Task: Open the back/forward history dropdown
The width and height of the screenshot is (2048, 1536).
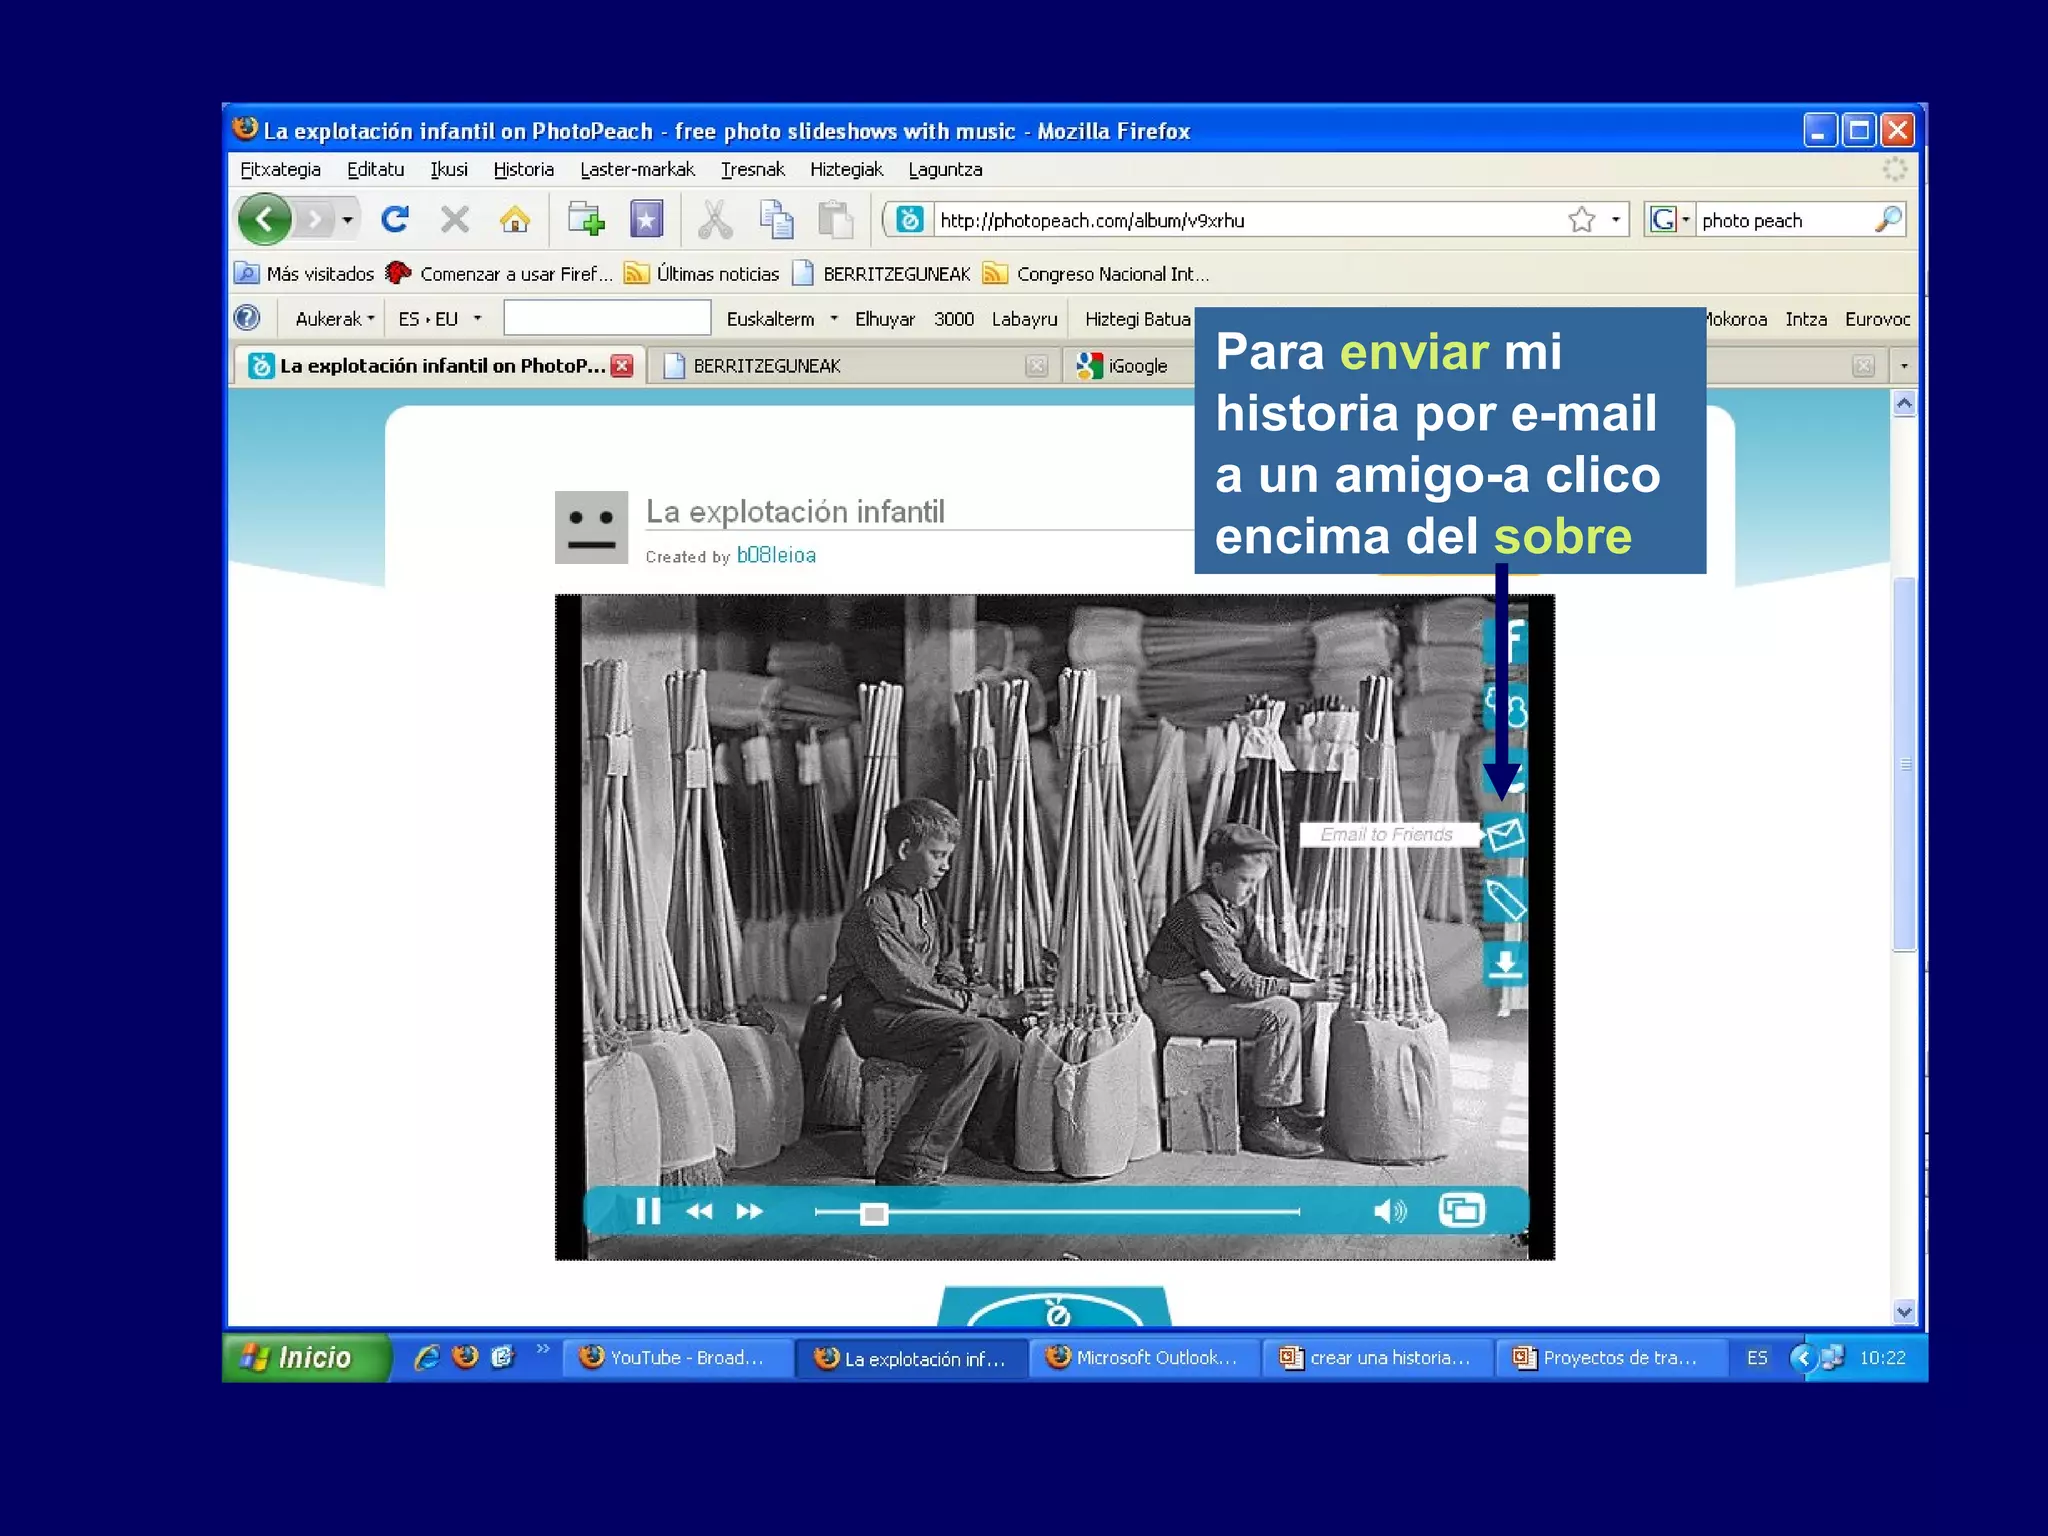Action: click(347, 219)
